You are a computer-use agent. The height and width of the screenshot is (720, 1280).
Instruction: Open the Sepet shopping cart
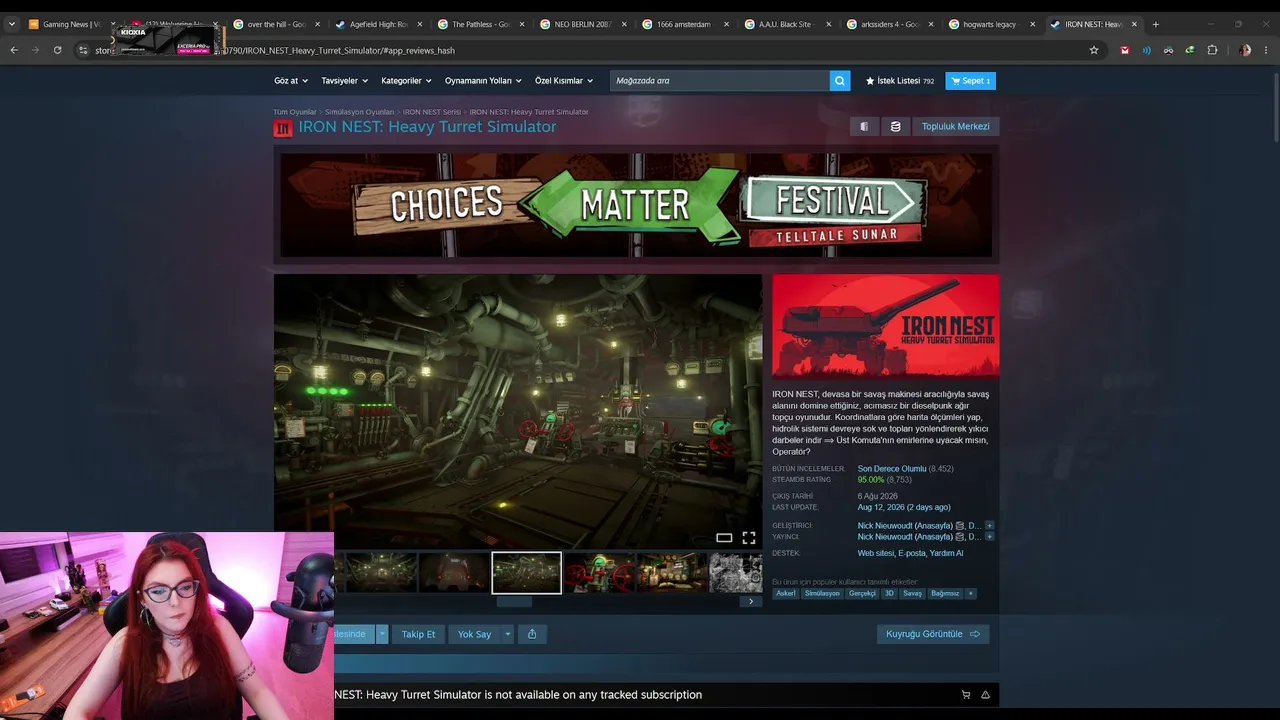coord(970,81)
